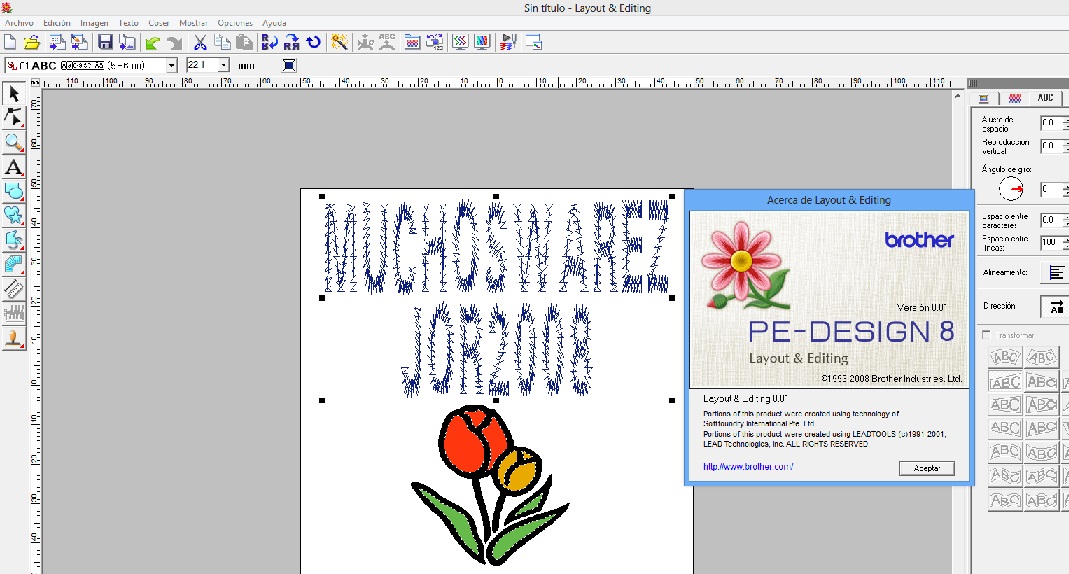Open the Edición menu
This screenshot has width=1069, height=574.
[x=57, y=22]
